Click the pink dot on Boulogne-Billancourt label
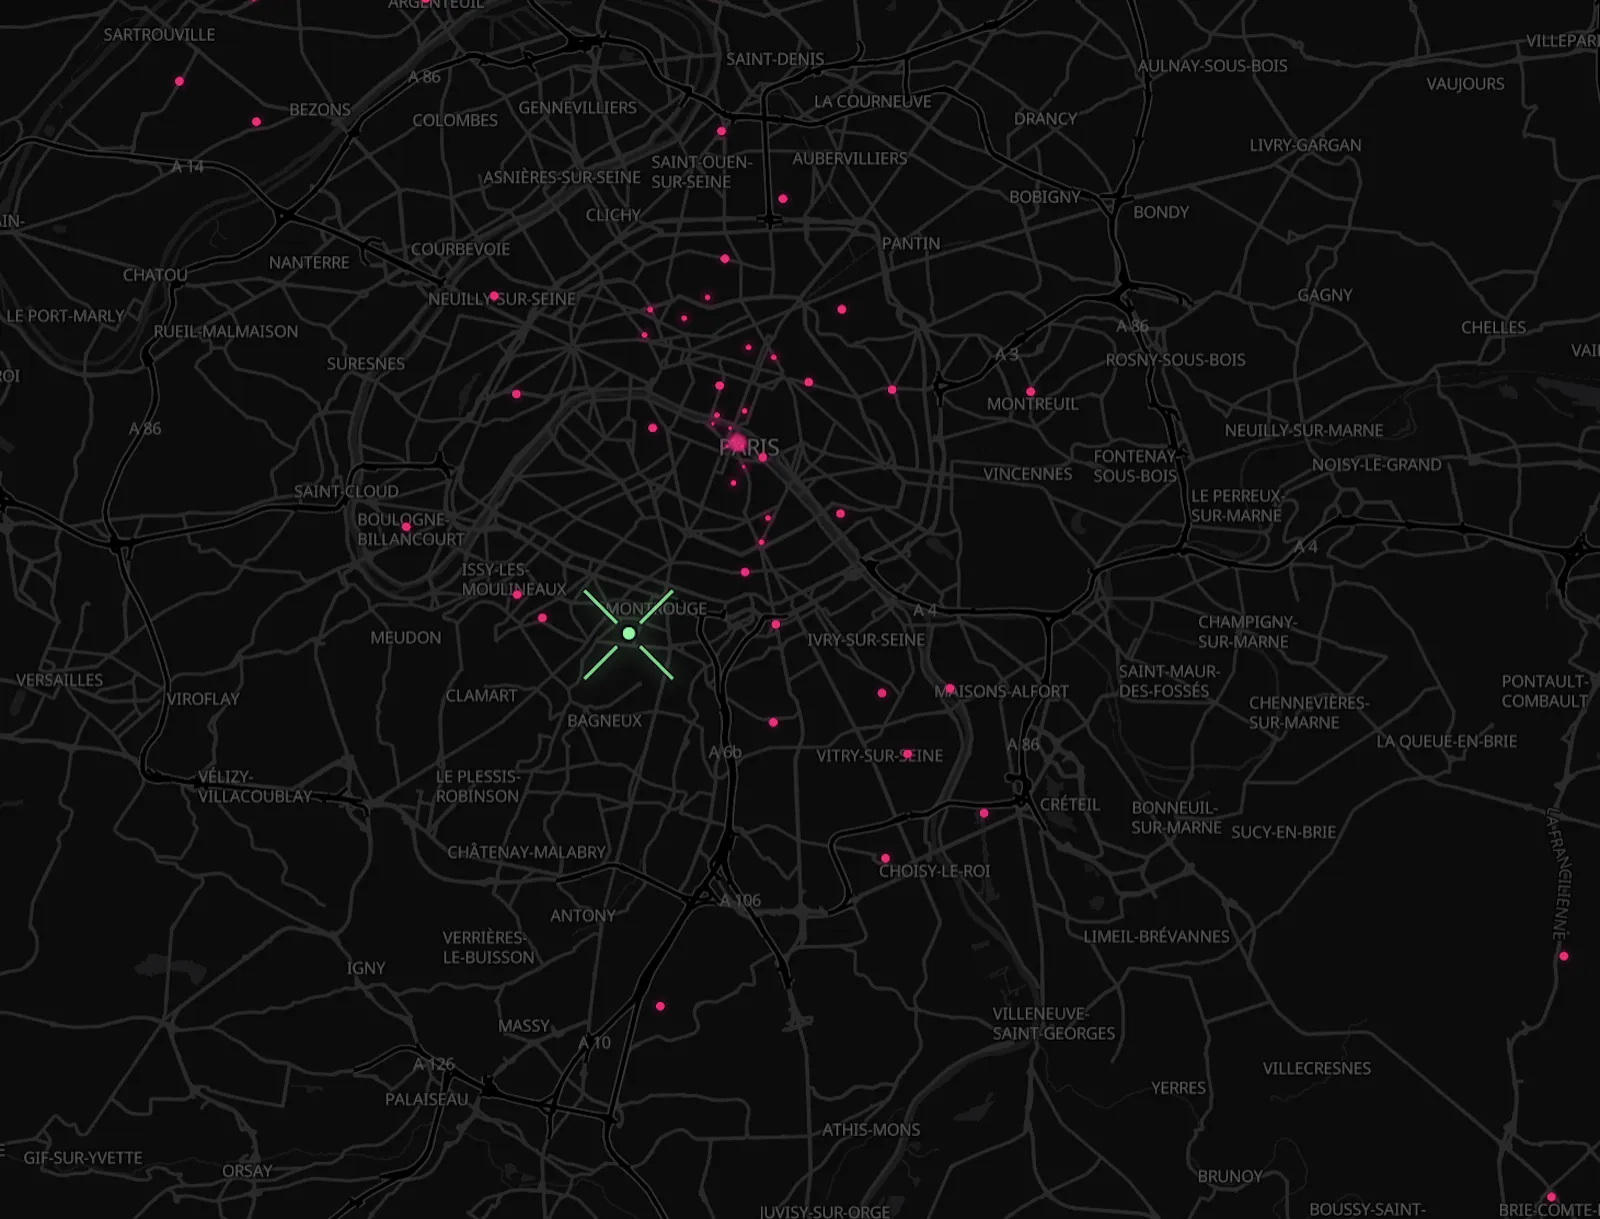 405,526
